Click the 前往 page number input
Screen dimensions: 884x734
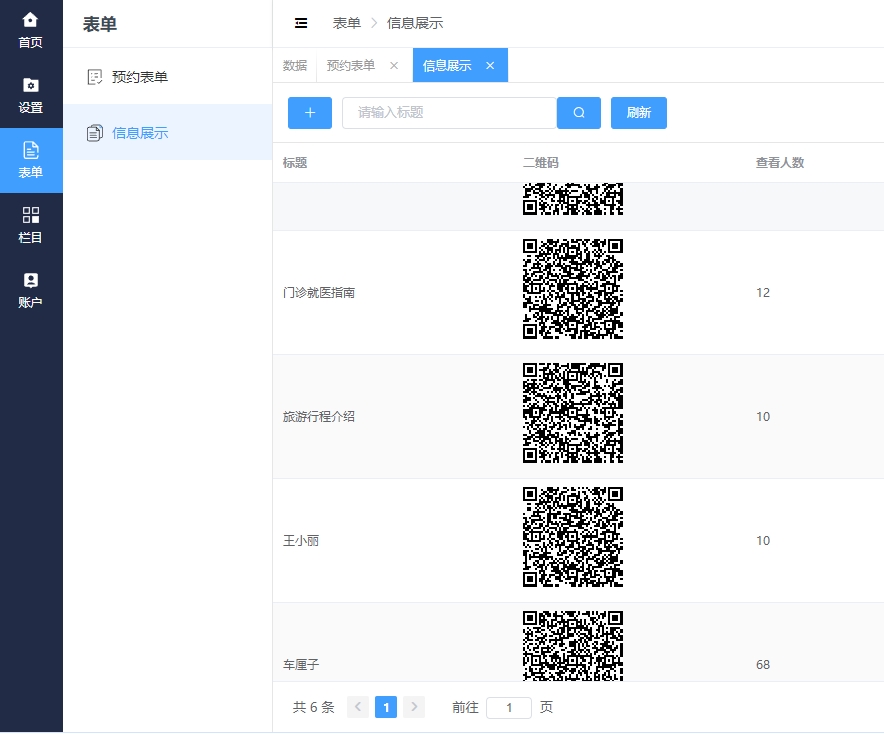point(509,707)
